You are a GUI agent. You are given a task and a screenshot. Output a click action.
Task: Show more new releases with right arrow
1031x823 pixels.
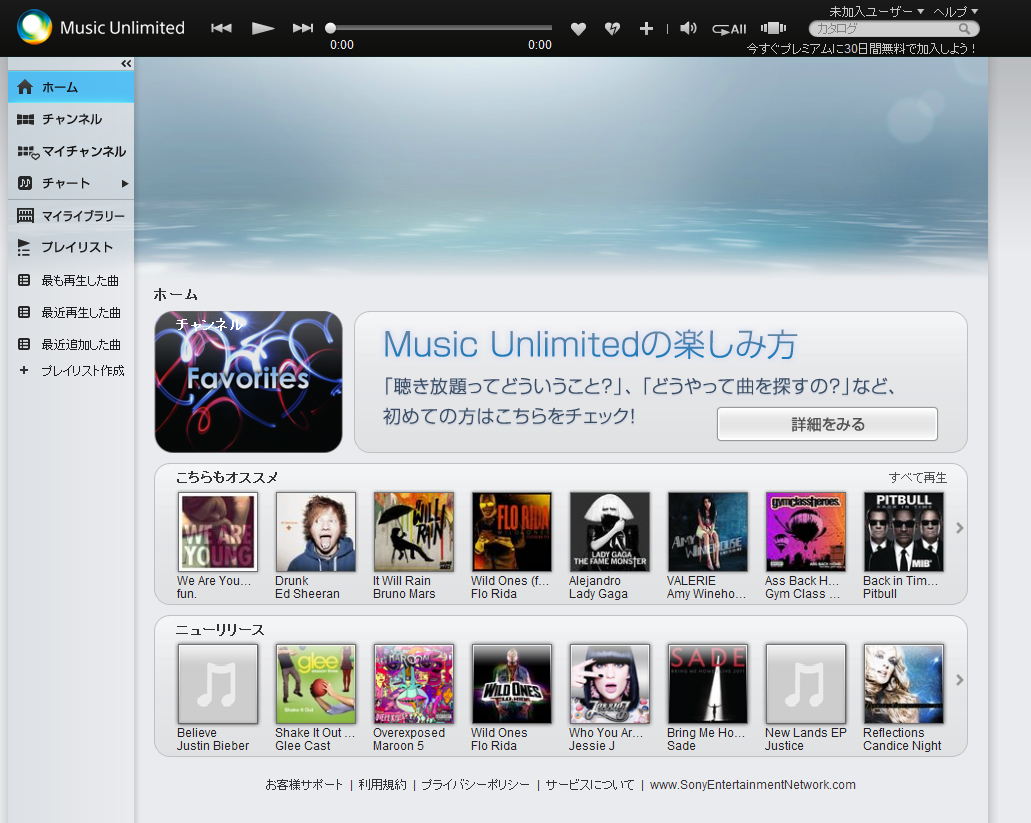(959, 680)
